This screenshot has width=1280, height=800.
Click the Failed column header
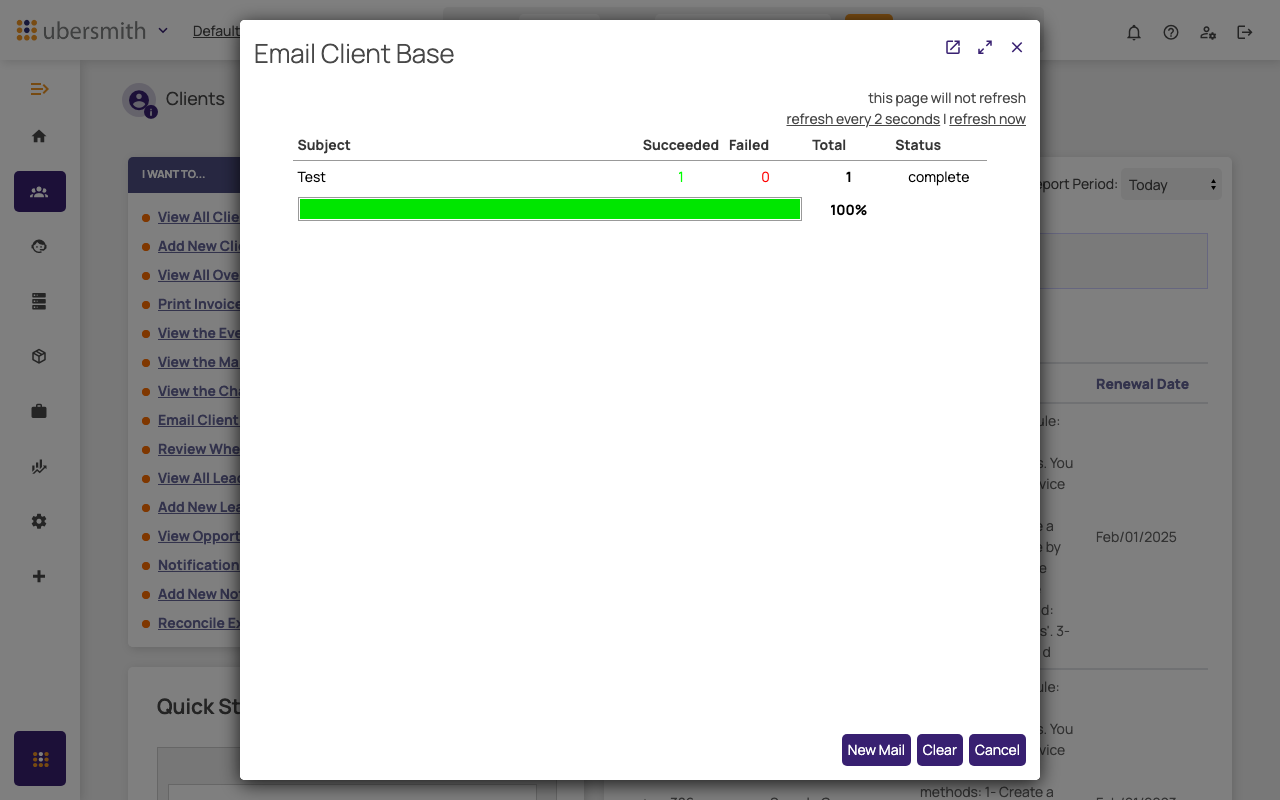(749, 145)
